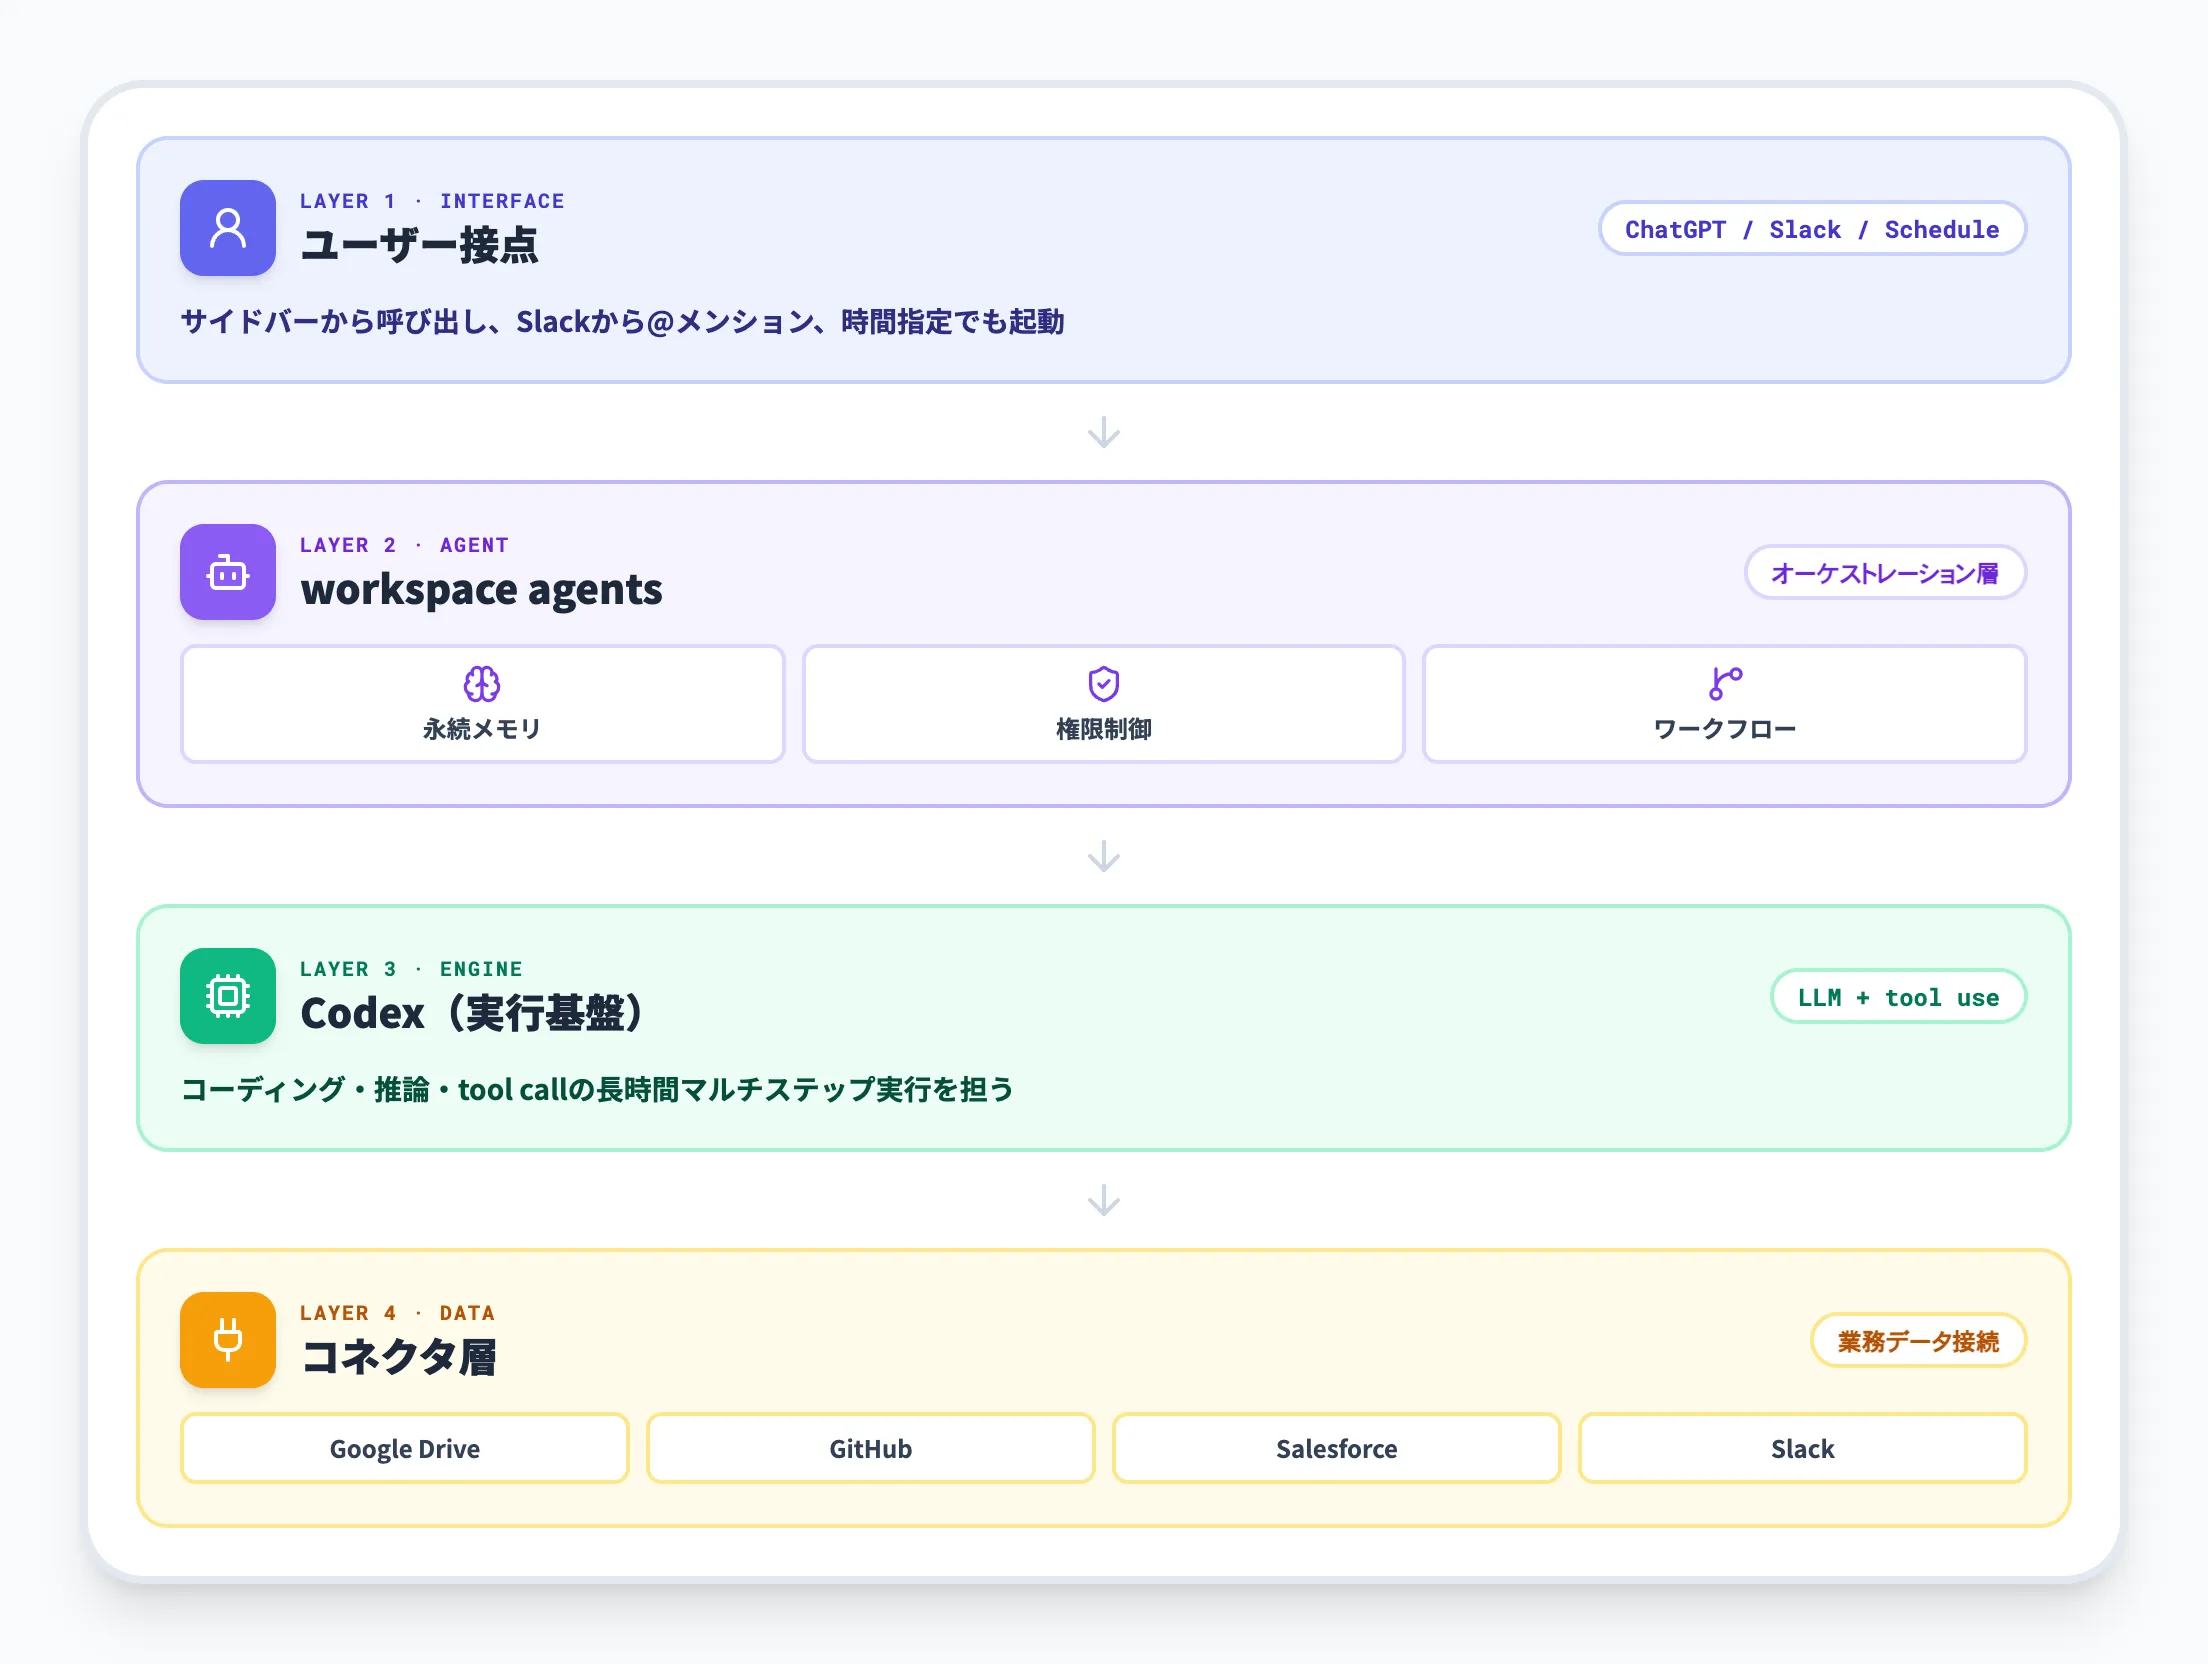Click the LLM + tool use badge

click(1897, 996)
